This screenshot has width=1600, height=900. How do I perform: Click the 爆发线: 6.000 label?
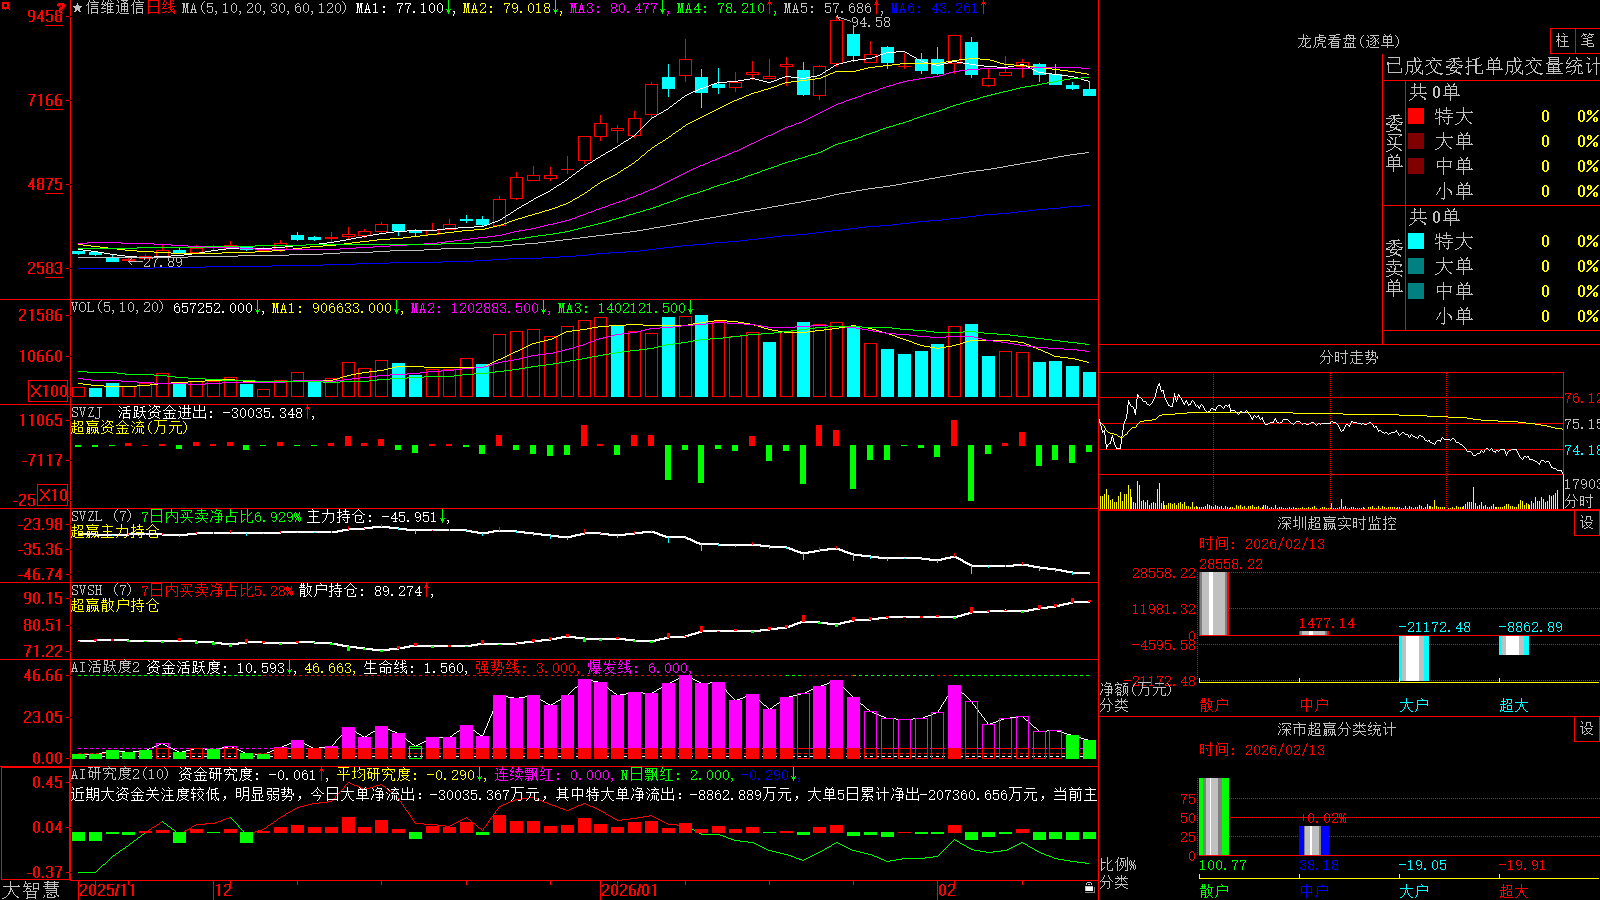coord(637,667)
